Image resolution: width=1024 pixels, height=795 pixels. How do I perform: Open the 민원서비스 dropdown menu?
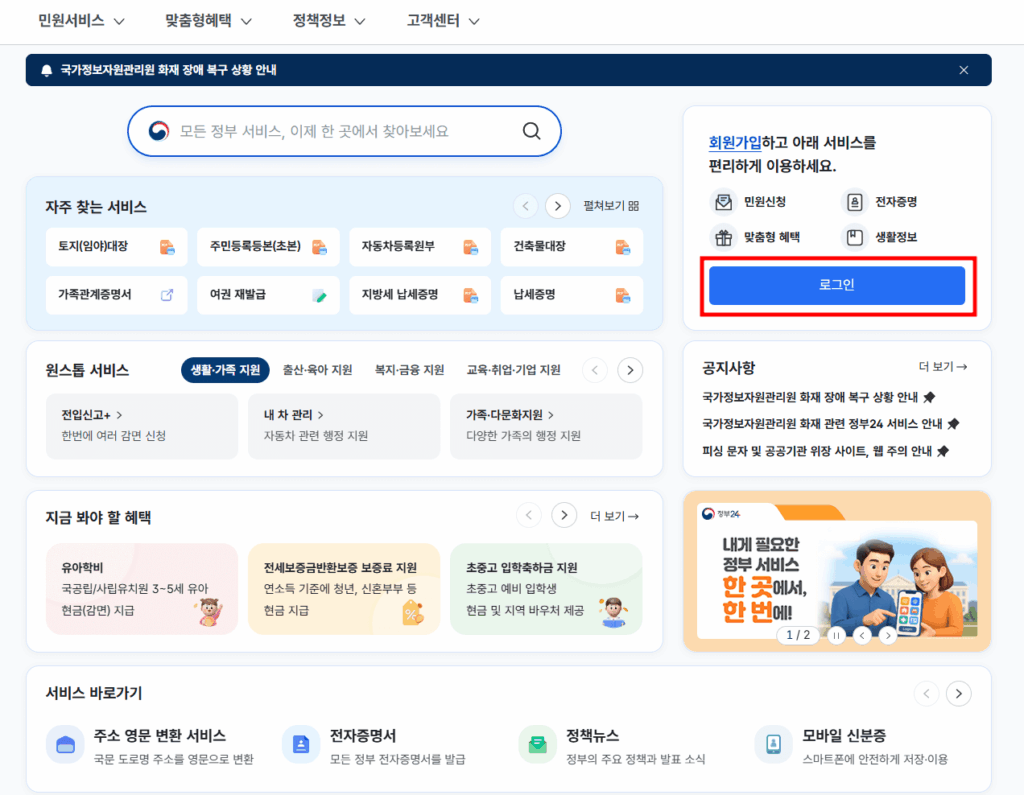[x=81, y=21]
